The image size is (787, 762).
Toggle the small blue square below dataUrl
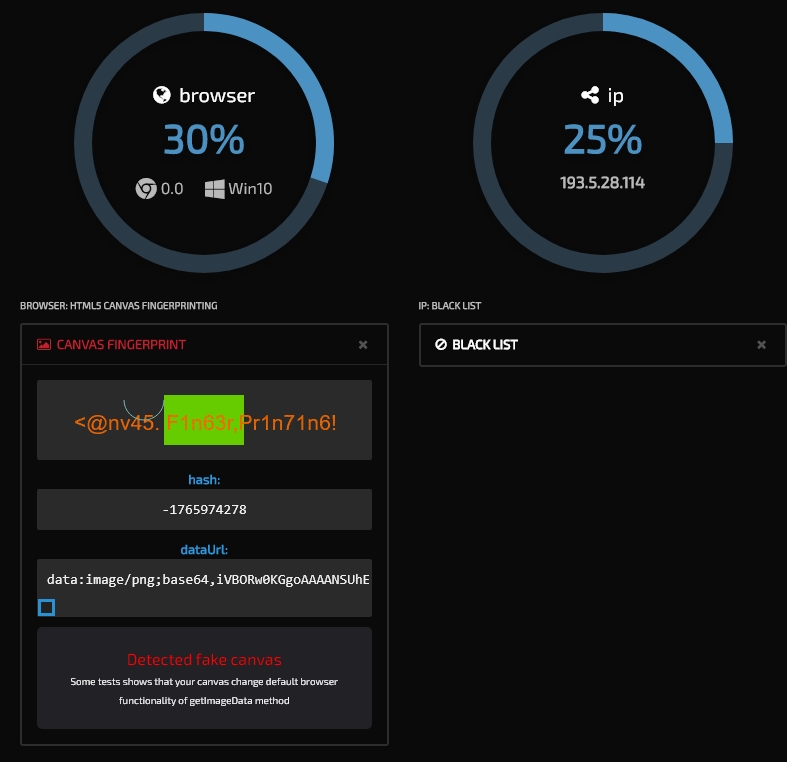click(46, 607)
